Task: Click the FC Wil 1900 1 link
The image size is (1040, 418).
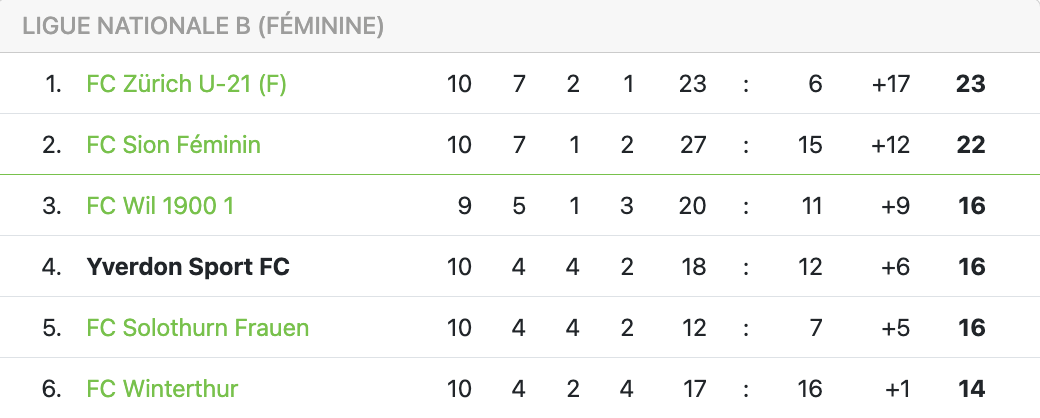Action: click(160, 206)
